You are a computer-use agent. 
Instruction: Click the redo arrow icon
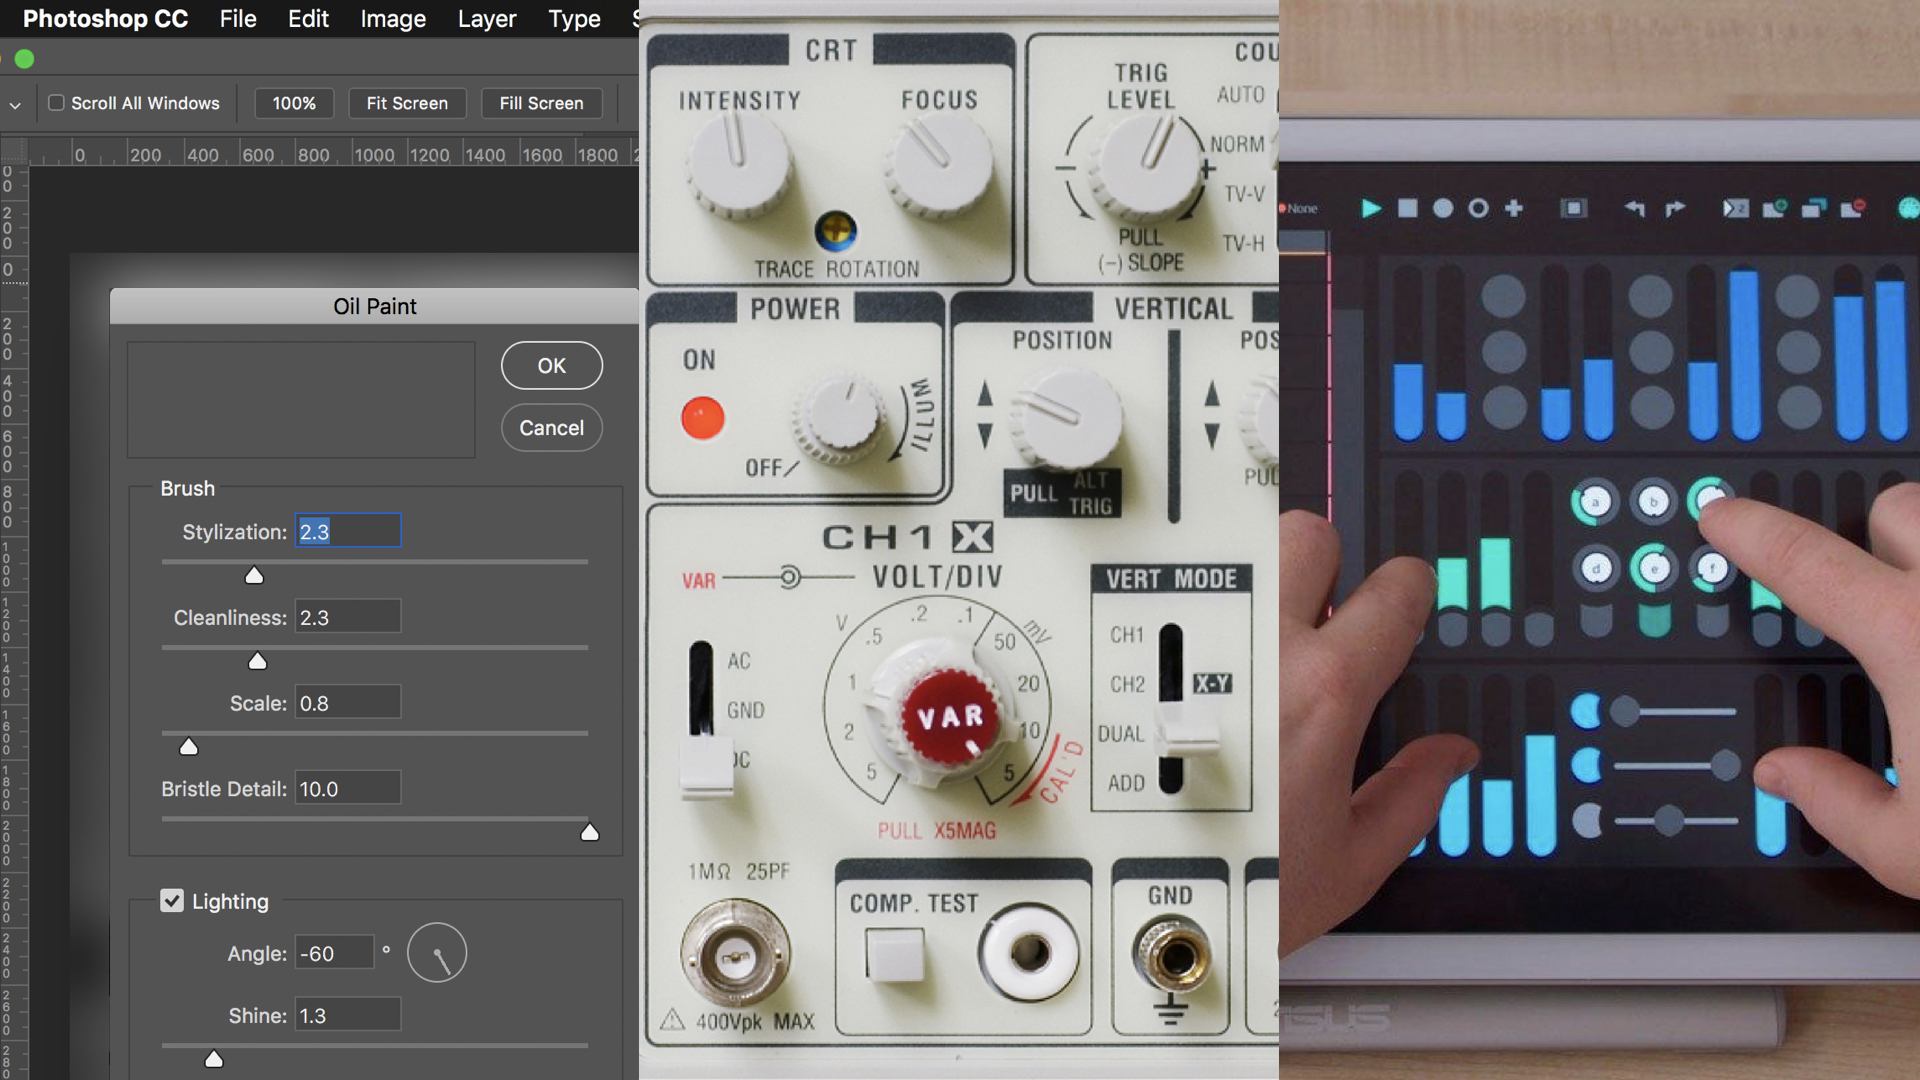[x=1674, y=208]
